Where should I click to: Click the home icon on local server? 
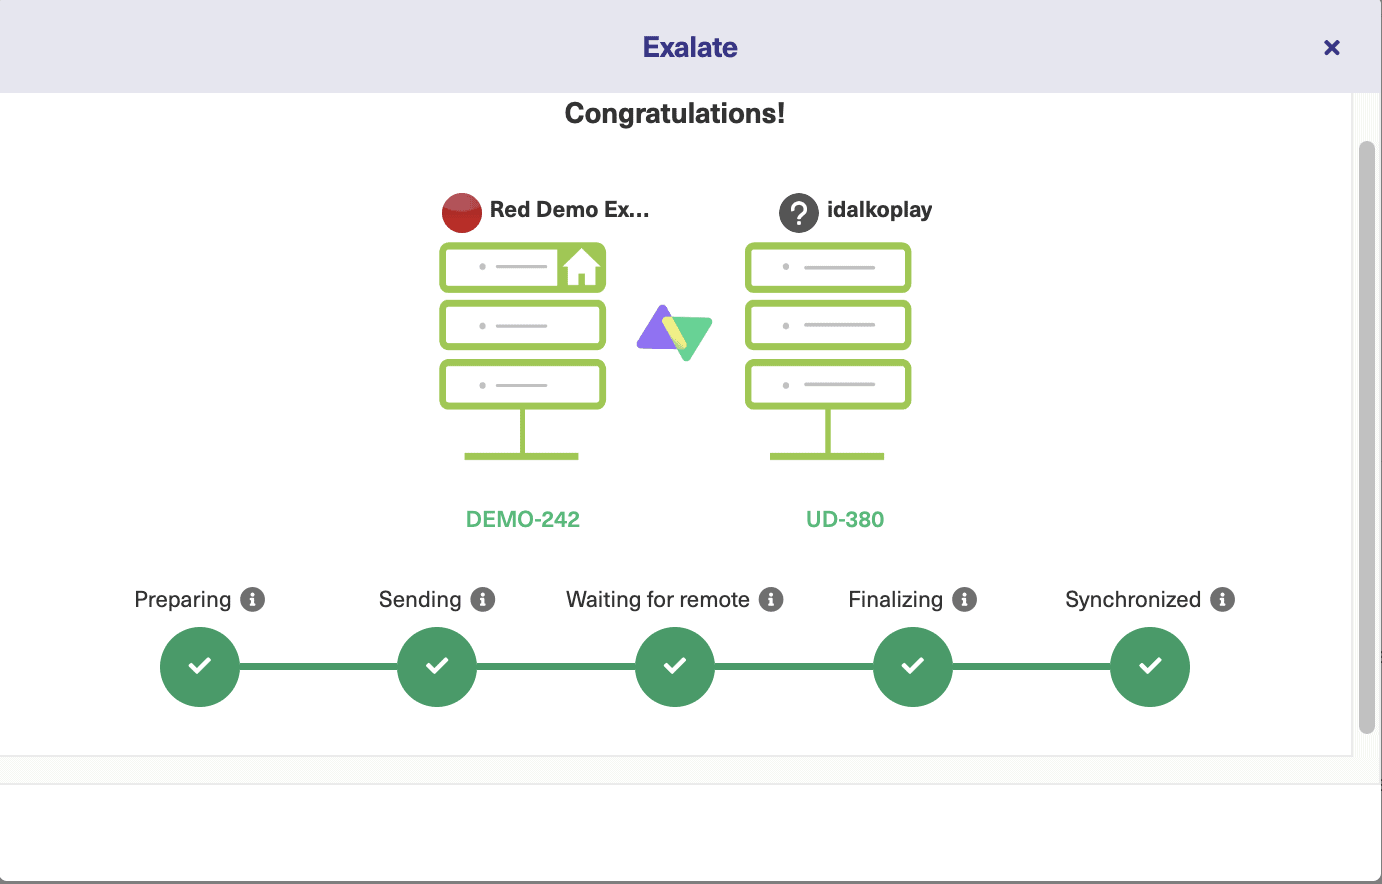[x=581, y=267]
